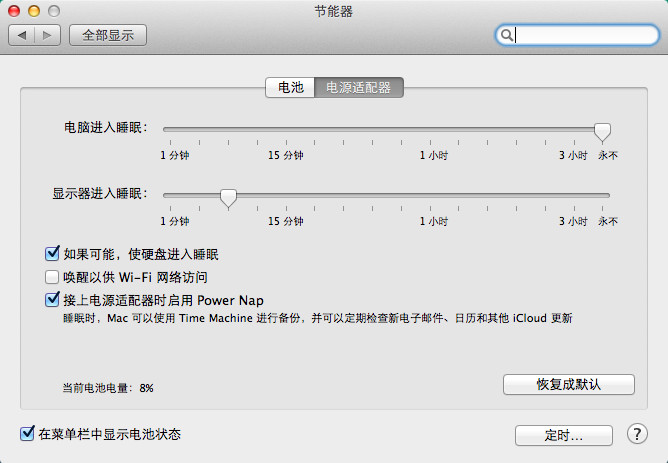This screenshot has width=668, height=463.
Task: Click the back navigation arrow
Action: (x=23, y=35)
